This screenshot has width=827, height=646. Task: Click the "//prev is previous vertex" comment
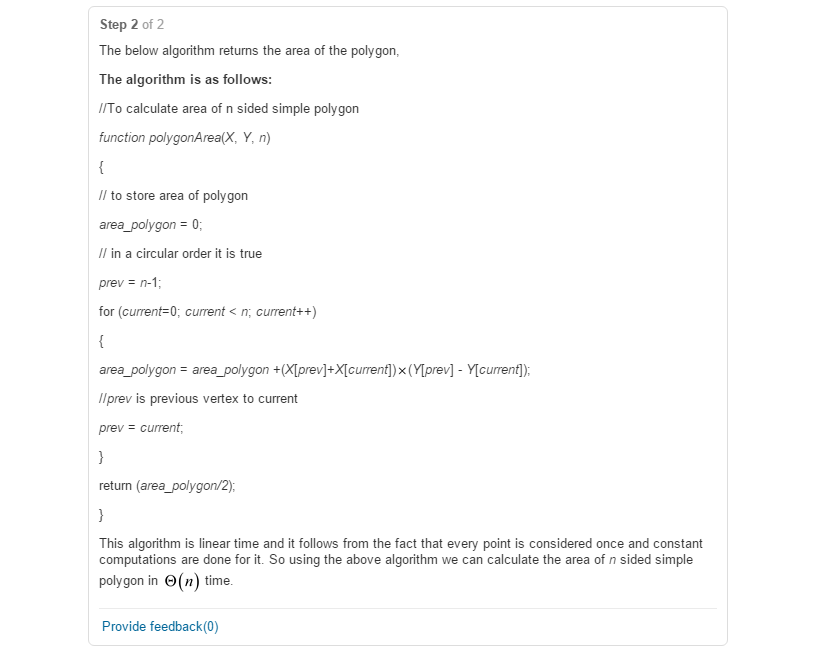point(198,399)
